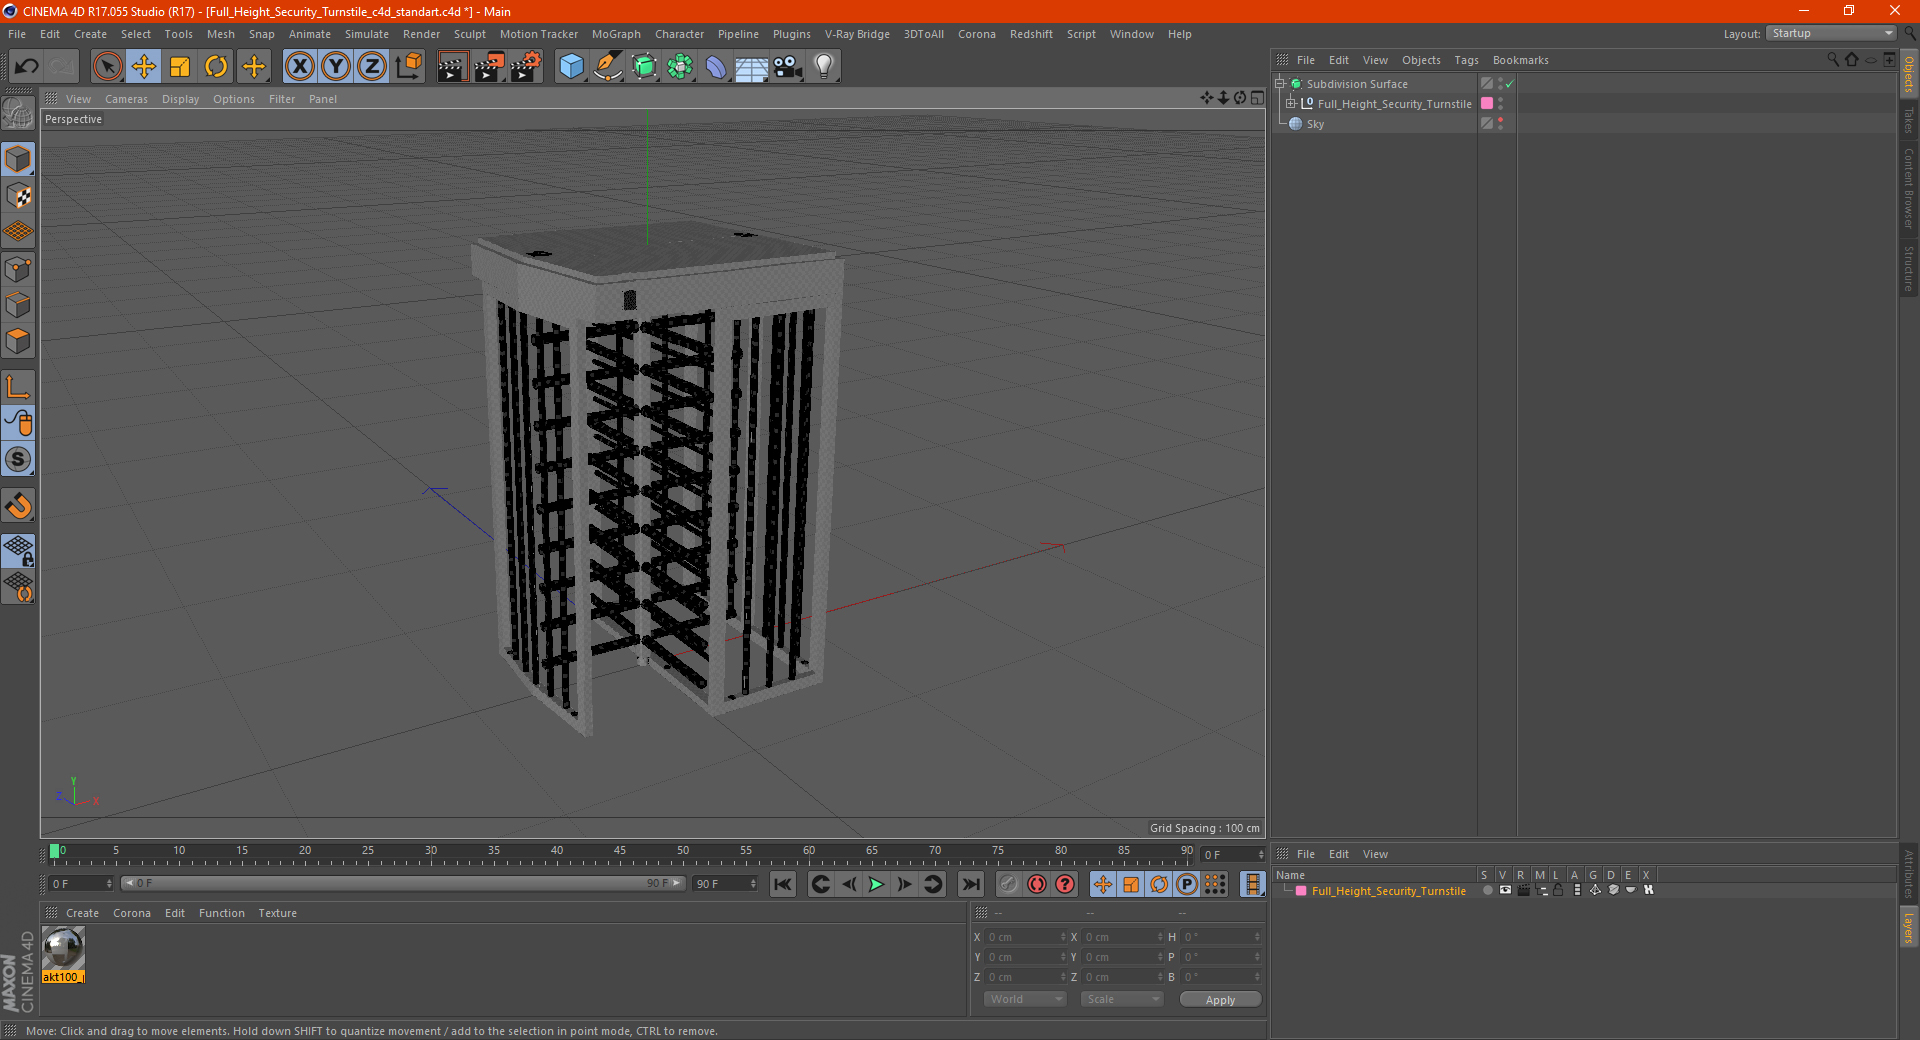Click Full_Height_Security_Turnstile layer color swatch in Layers
The image size is (1920, 1040).
tap(1301, 891)
